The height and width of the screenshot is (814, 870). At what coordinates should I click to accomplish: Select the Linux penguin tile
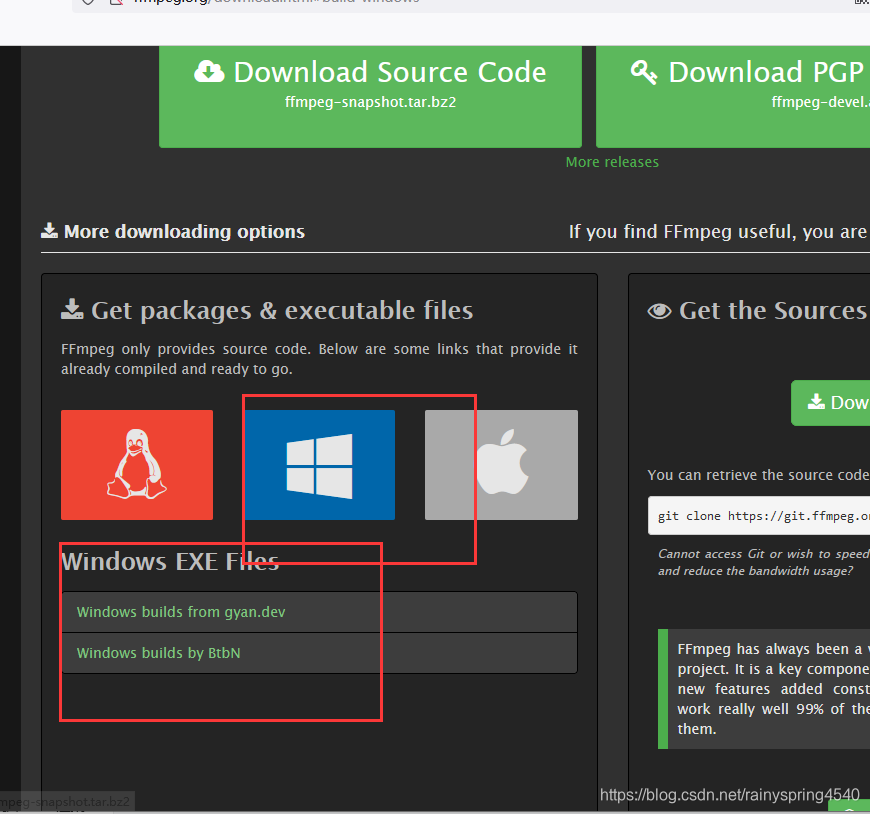pyautogui.click(x=137, y=465)
